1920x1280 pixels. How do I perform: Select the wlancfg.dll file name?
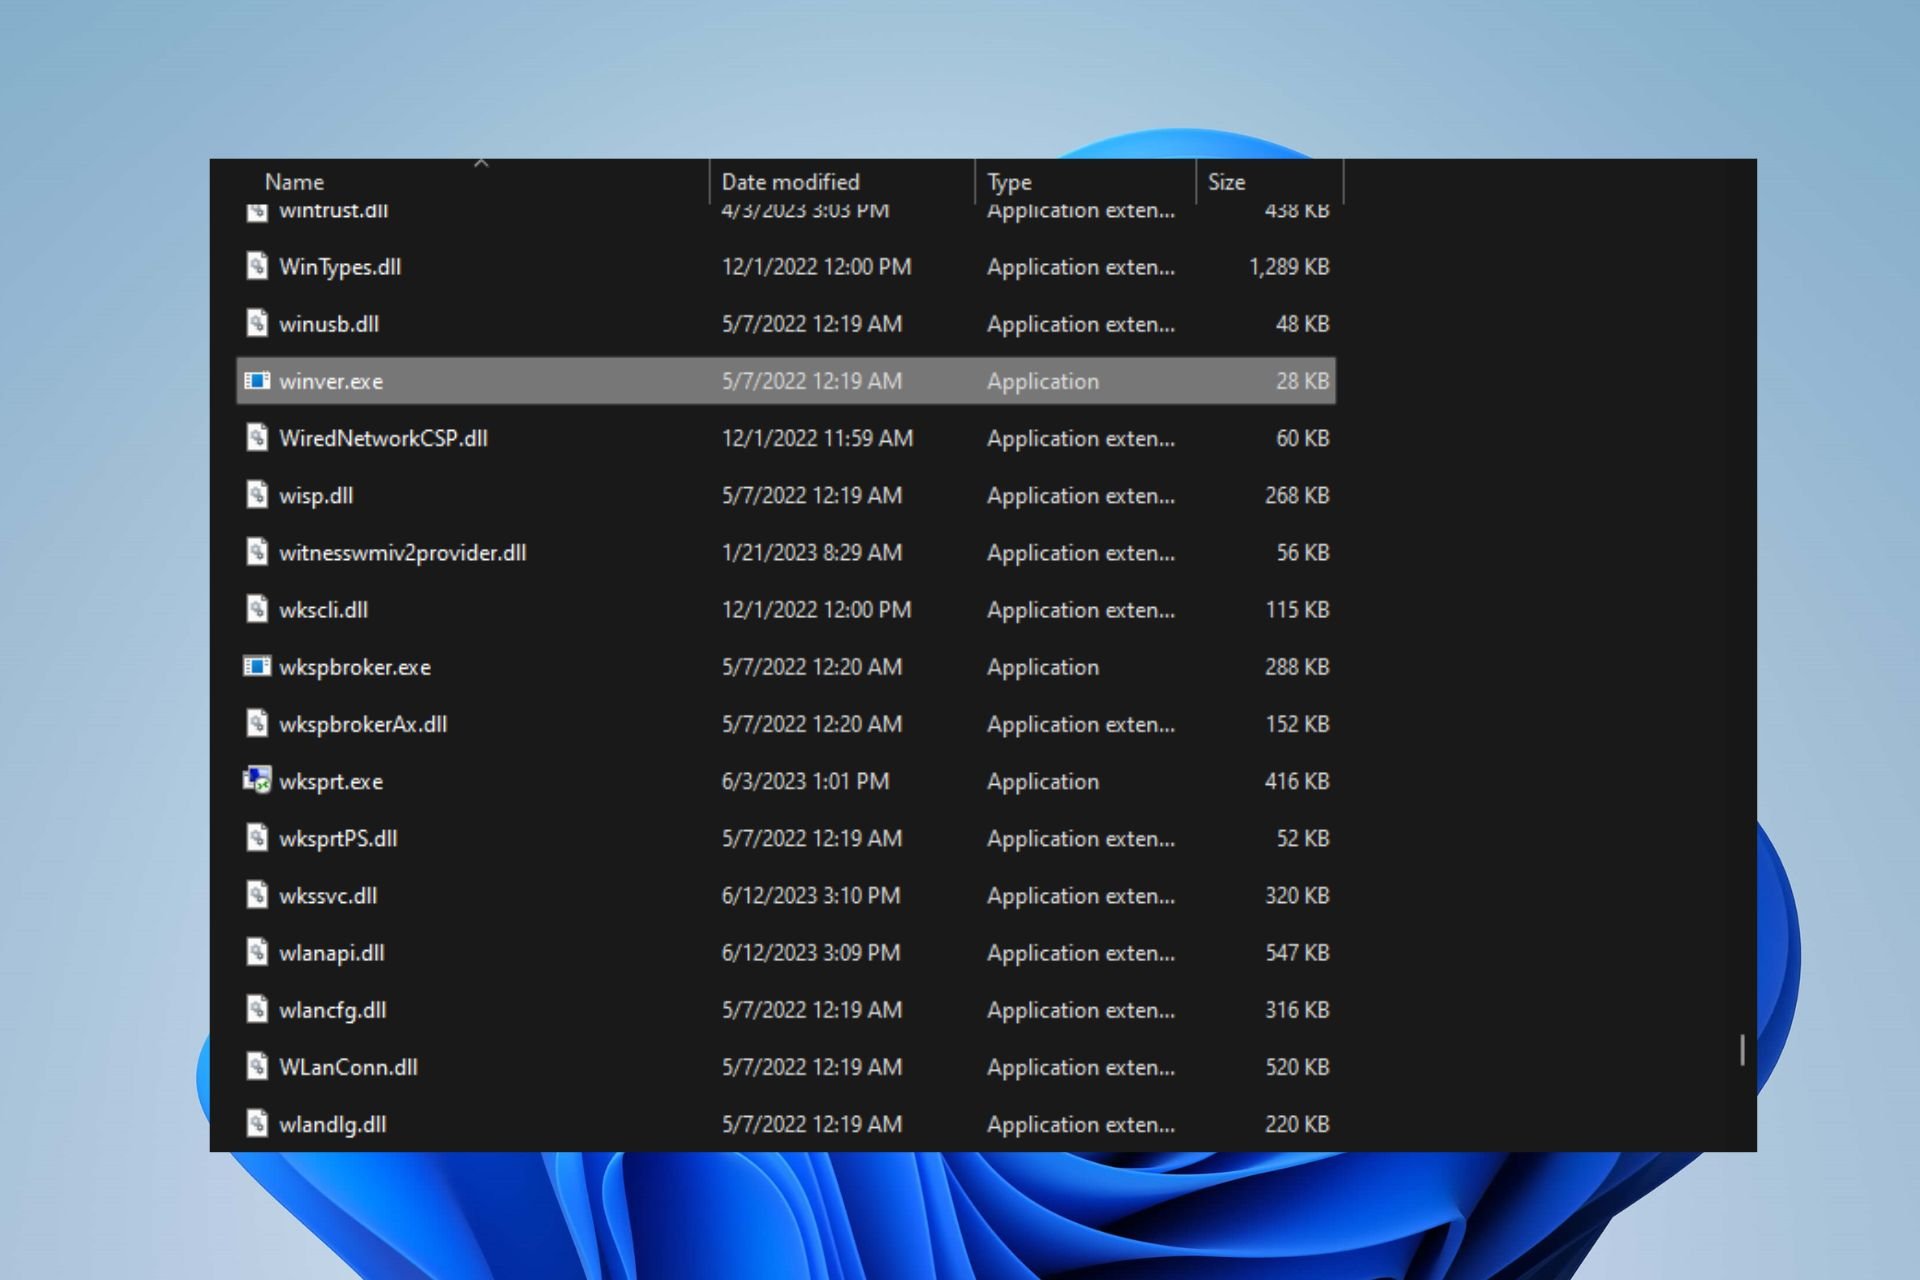333,1010
